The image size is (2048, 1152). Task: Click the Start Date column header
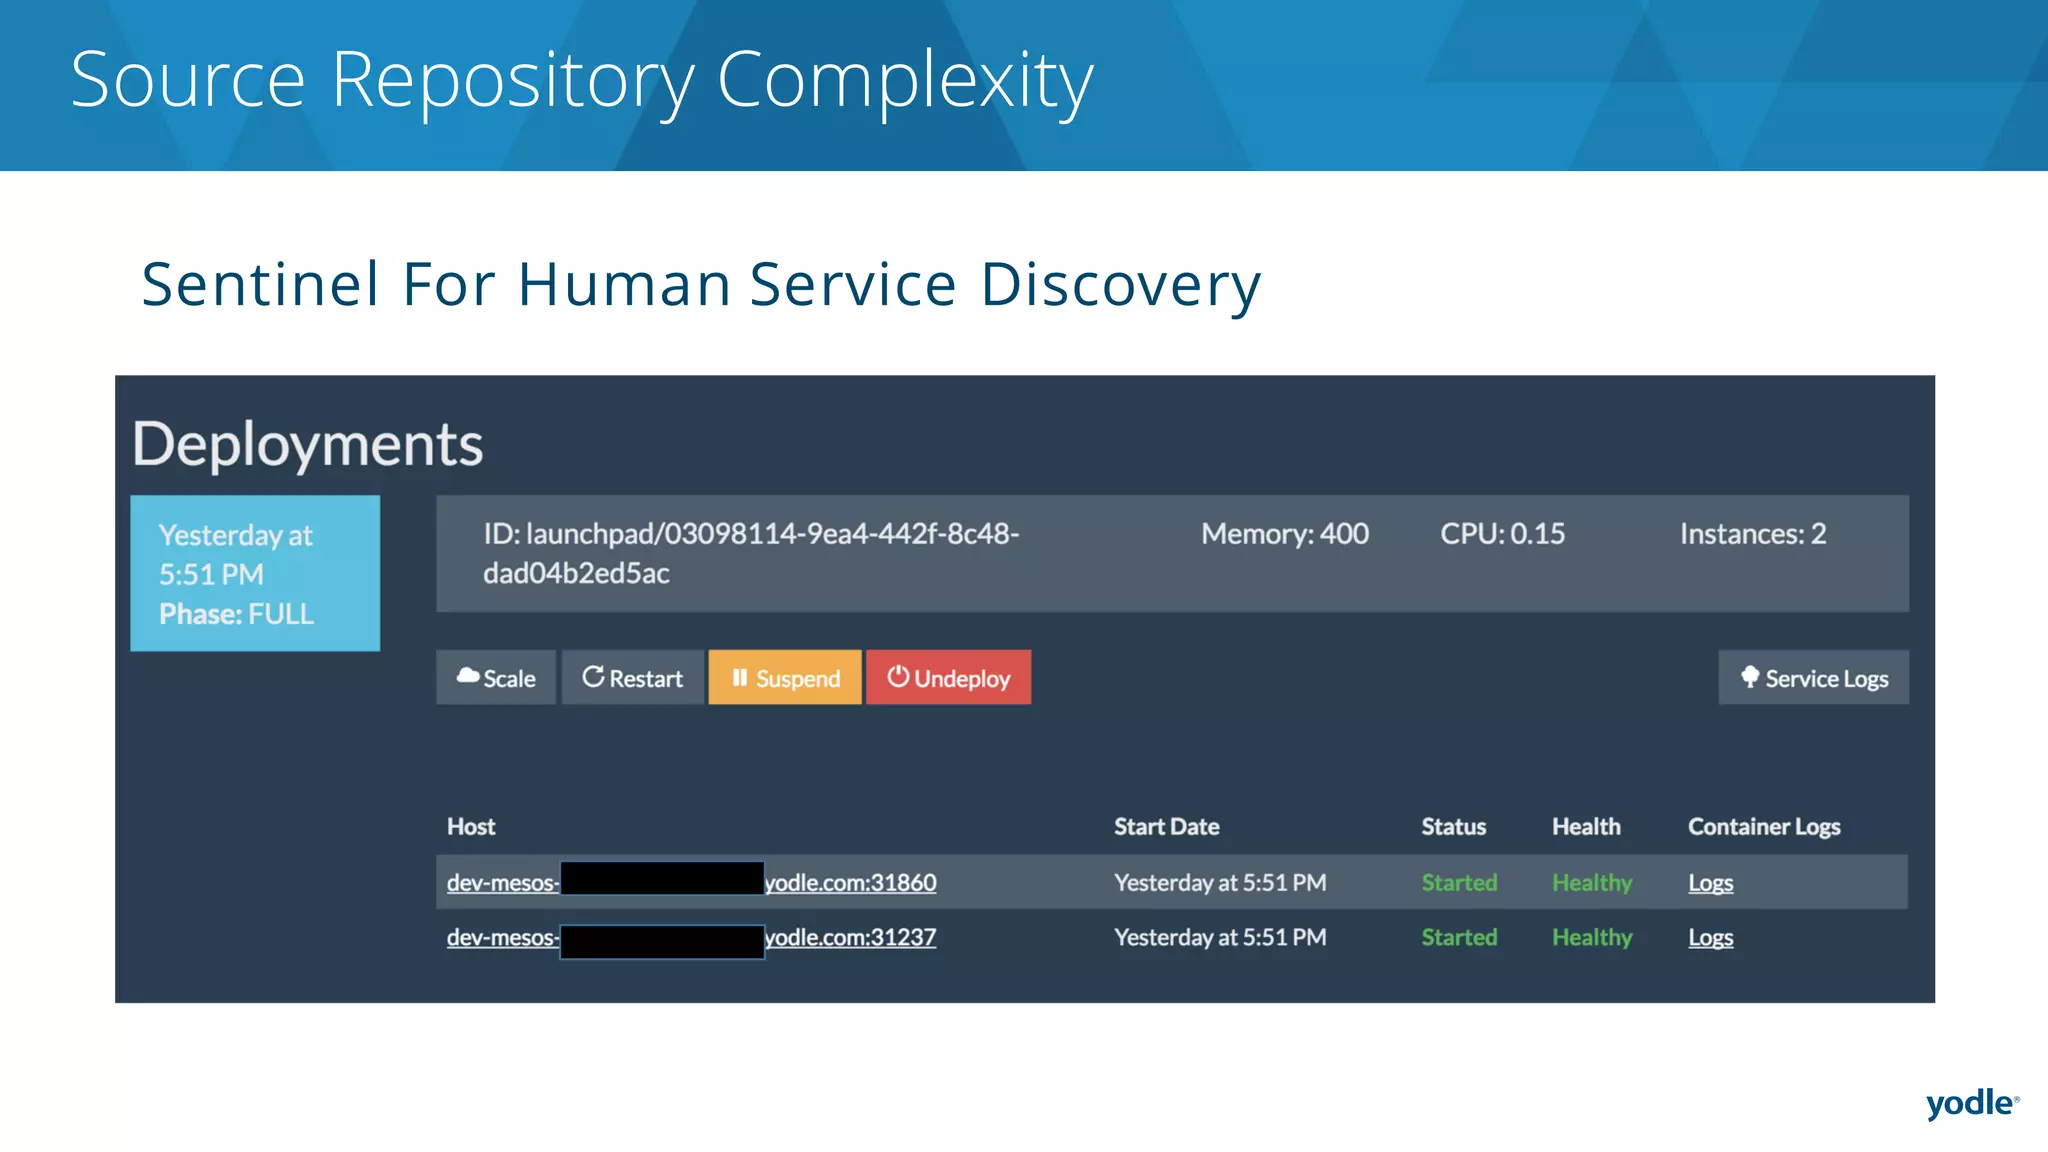pyautogui.click(x=1167, y=827)
